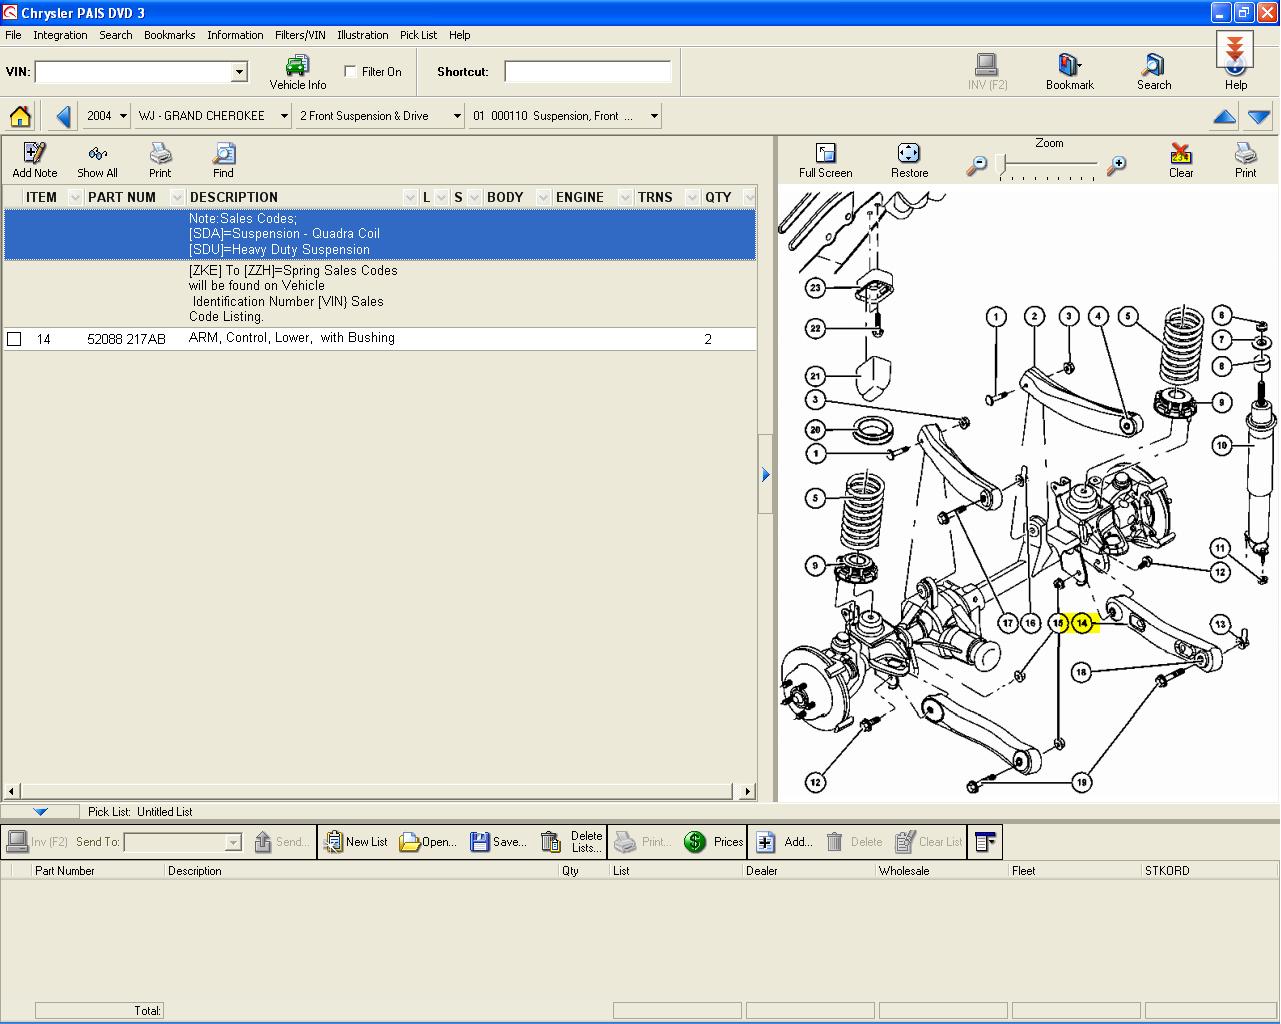Add Note to the parts list

pos(35,160)
